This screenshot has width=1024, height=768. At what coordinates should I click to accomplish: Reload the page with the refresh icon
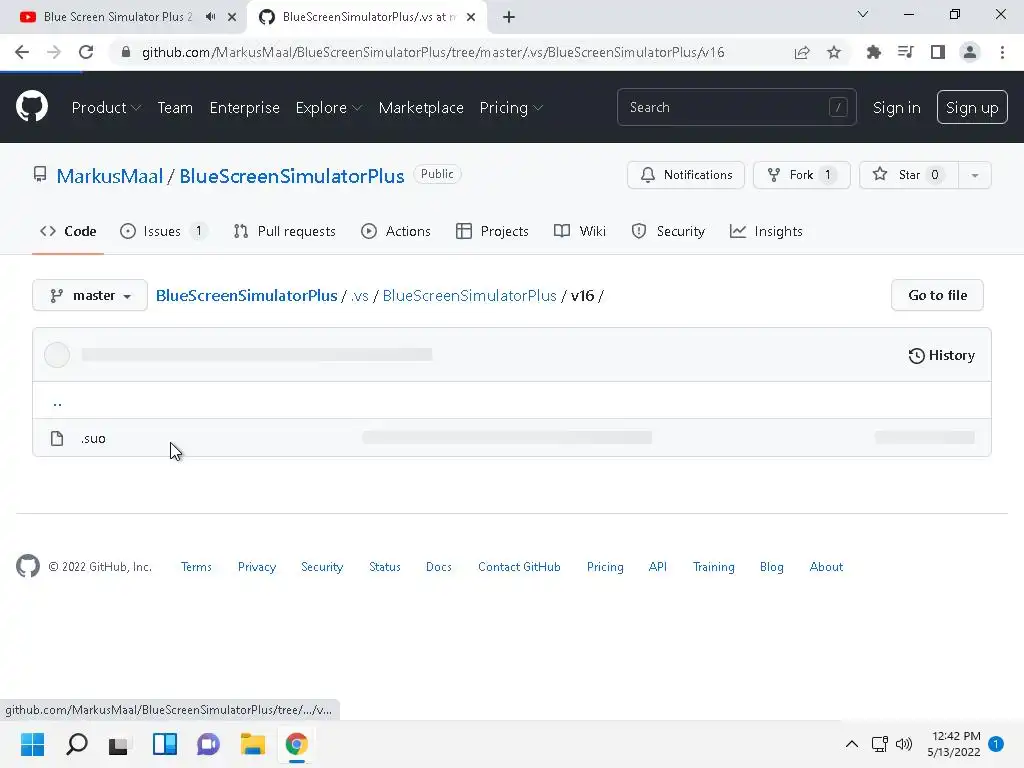click(x=86, y=52)
